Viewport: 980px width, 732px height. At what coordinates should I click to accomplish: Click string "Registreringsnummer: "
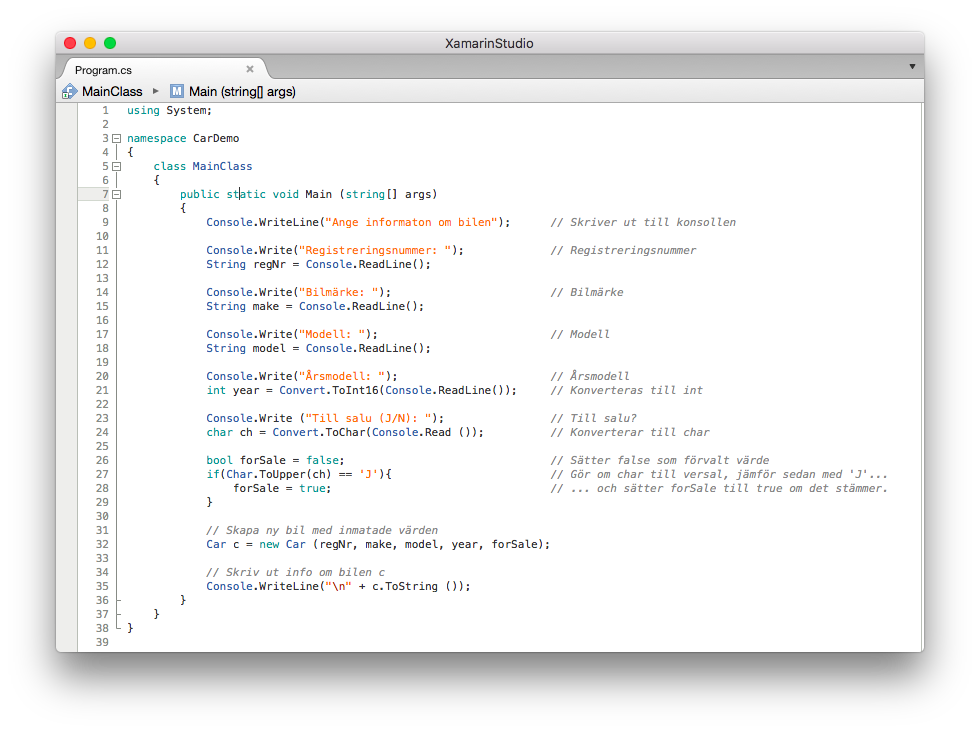[375, 250]
